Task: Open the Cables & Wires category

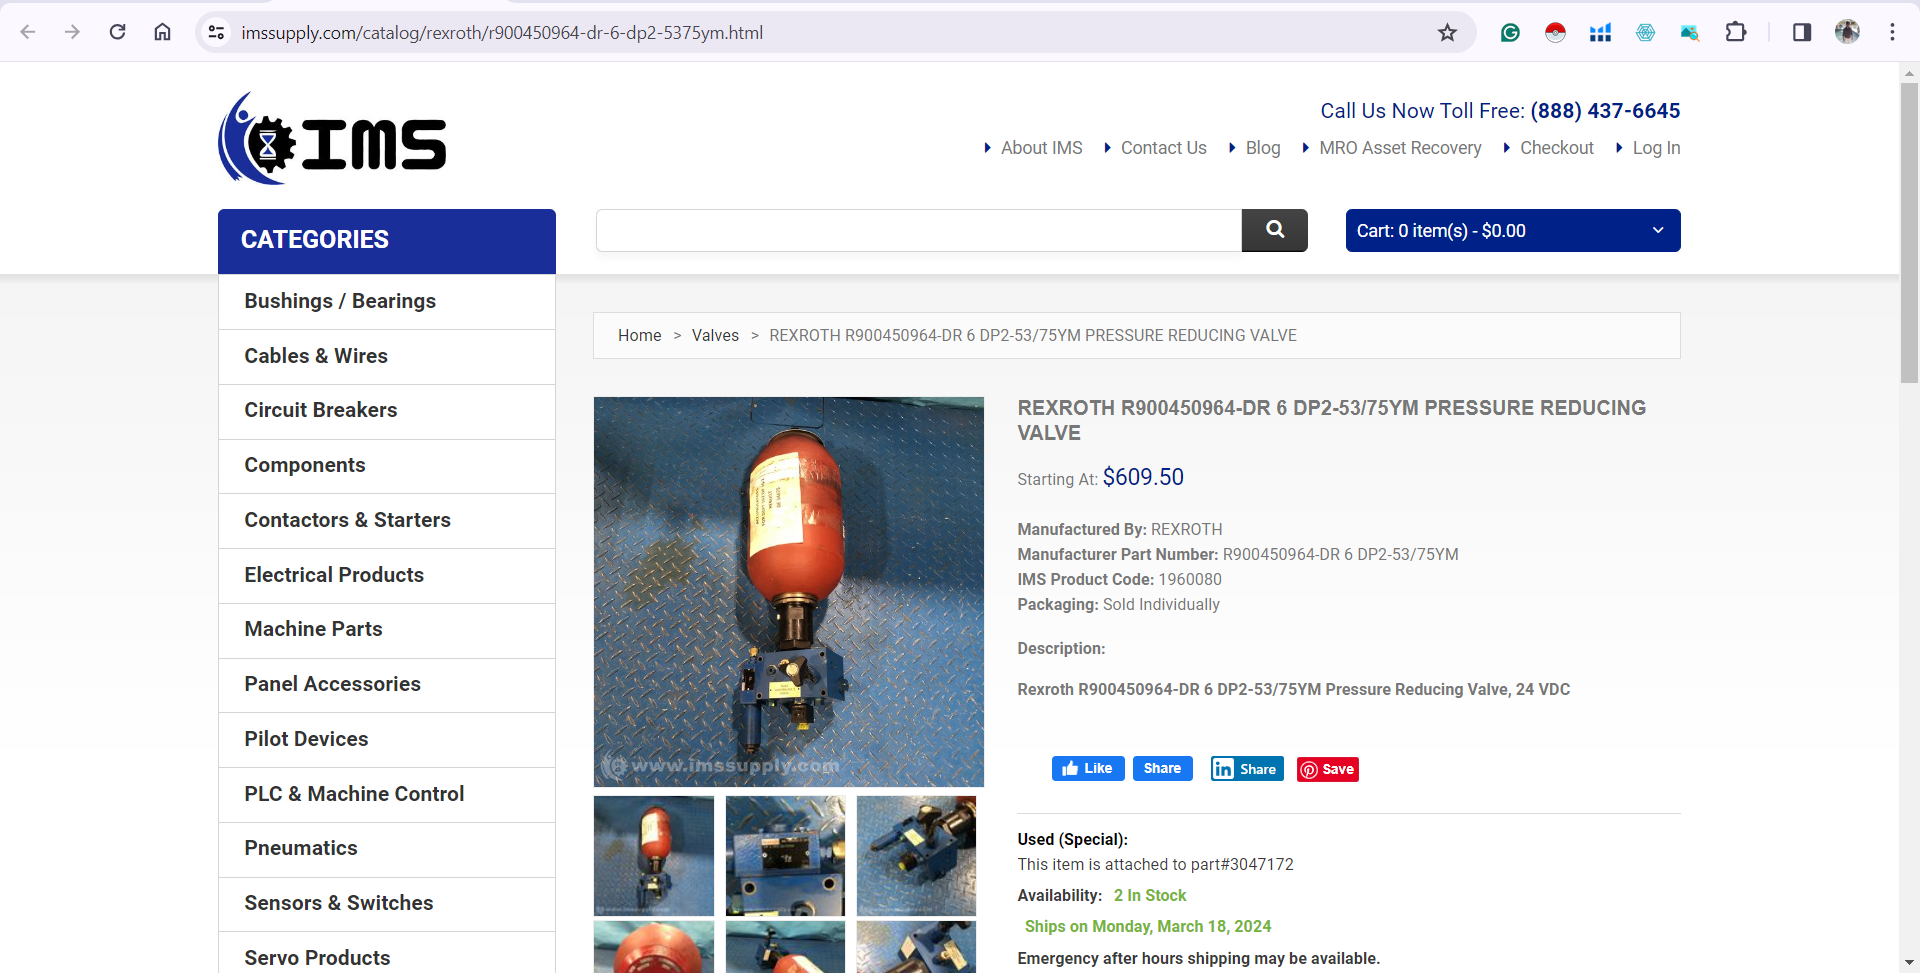Action: click(x=387, y=356)
